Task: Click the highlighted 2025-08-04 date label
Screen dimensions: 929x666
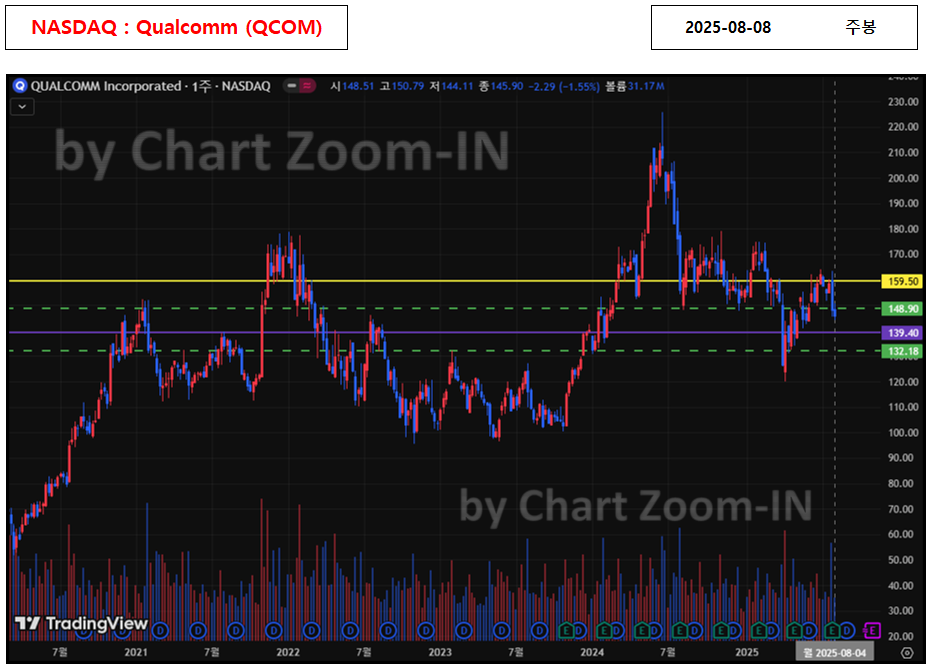Action: 834,653
